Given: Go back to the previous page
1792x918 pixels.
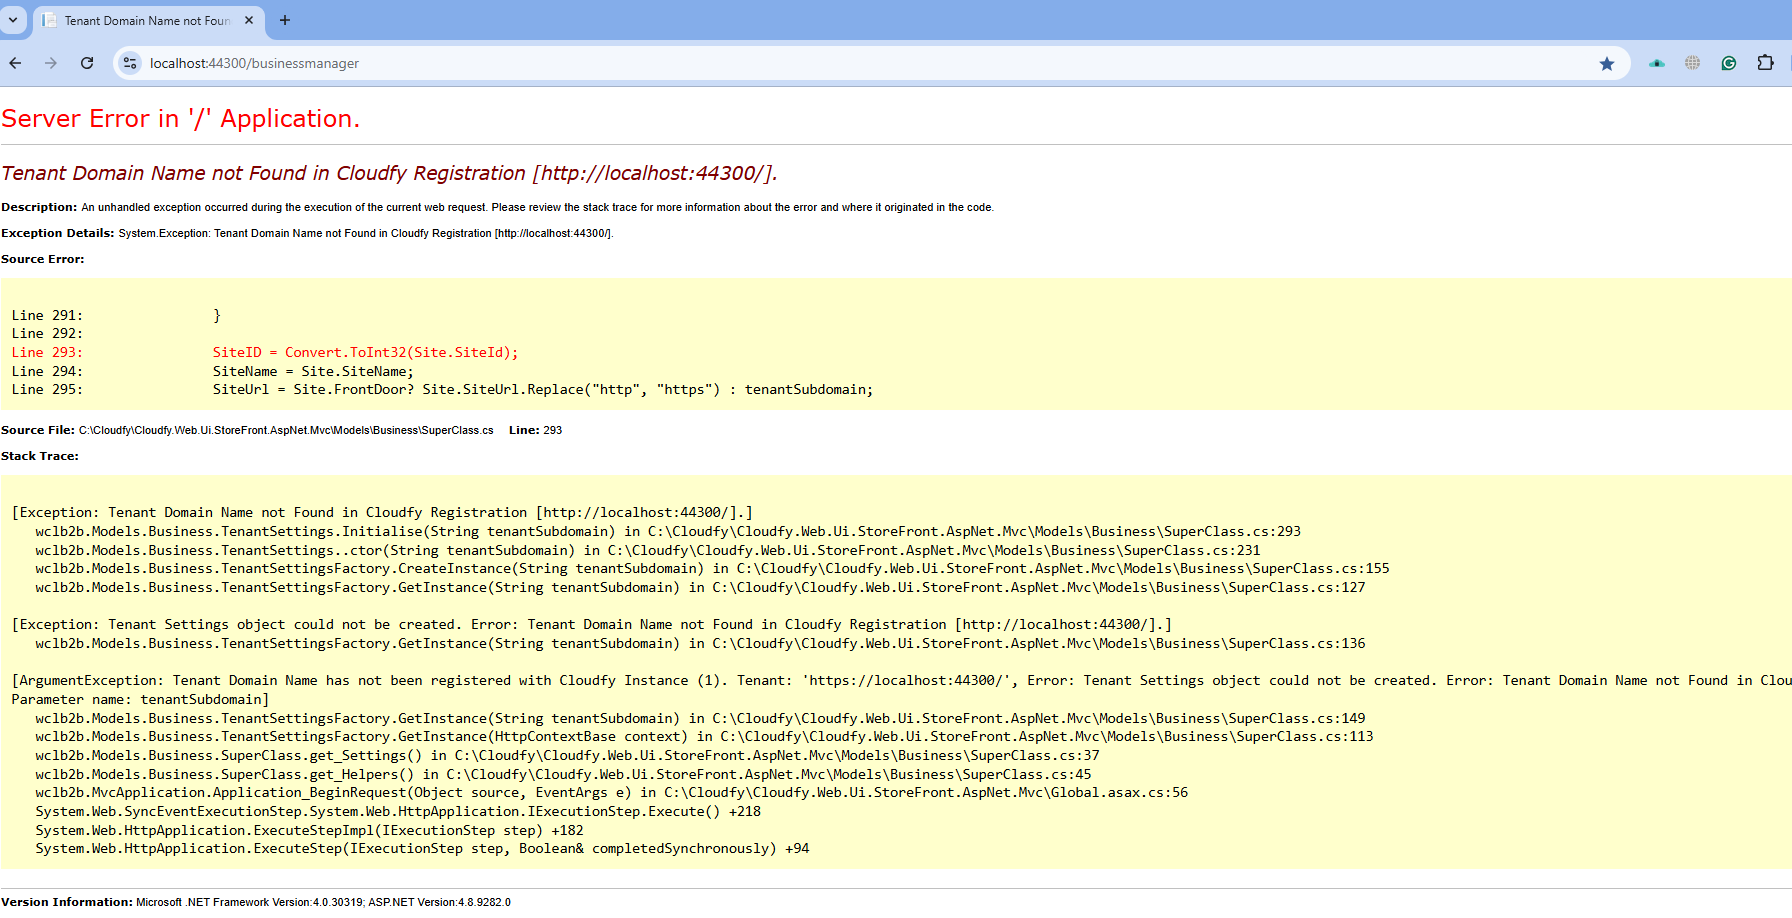Looking at the screenshot, I should coord(16,63).
